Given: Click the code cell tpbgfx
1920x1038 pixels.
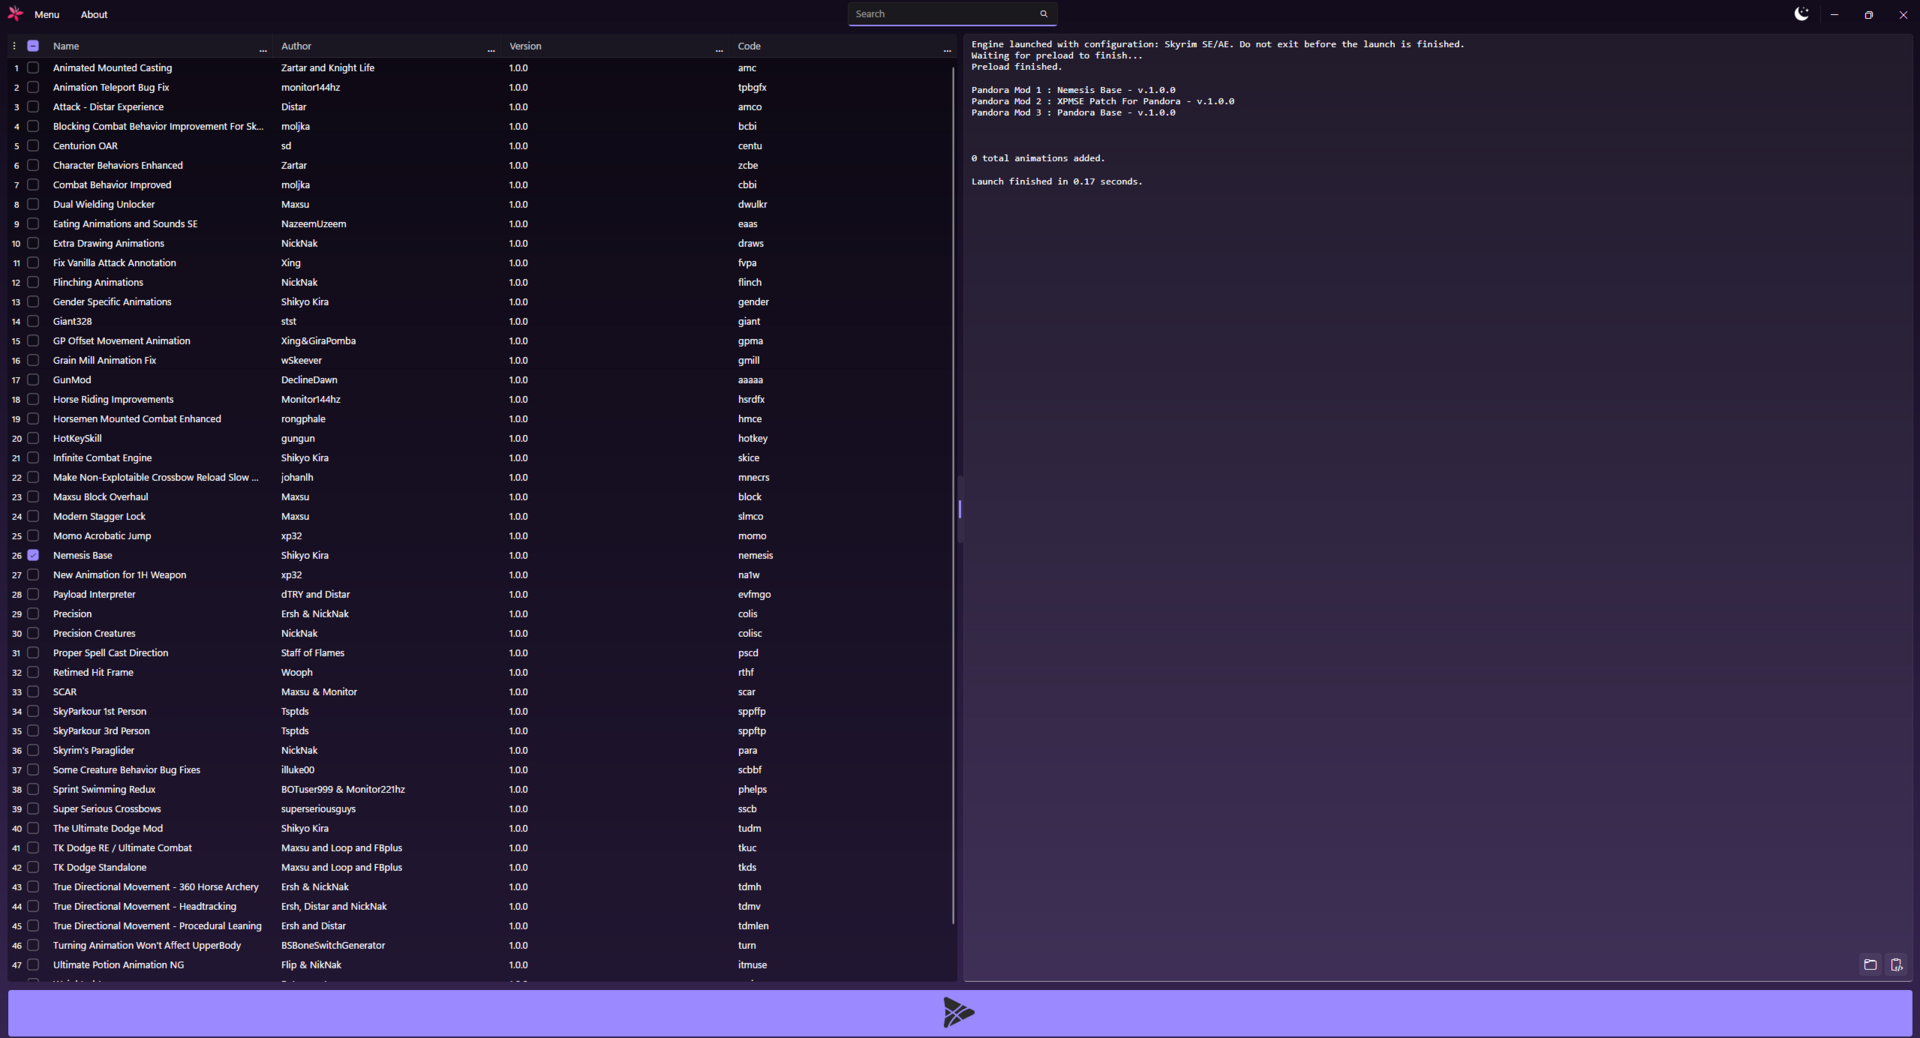Looking at the screenshot, I should coord(752,87).
